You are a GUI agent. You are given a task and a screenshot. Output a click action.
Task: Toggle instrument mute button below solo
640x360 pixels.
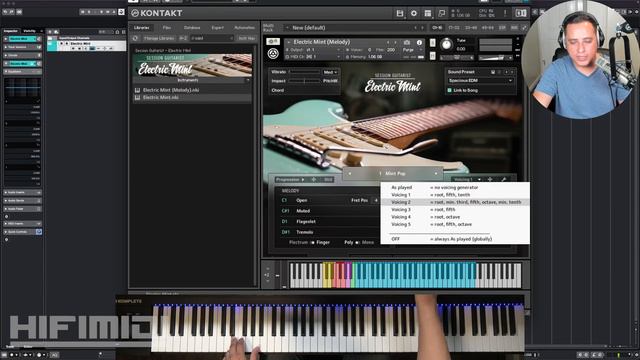pos(433,56)
